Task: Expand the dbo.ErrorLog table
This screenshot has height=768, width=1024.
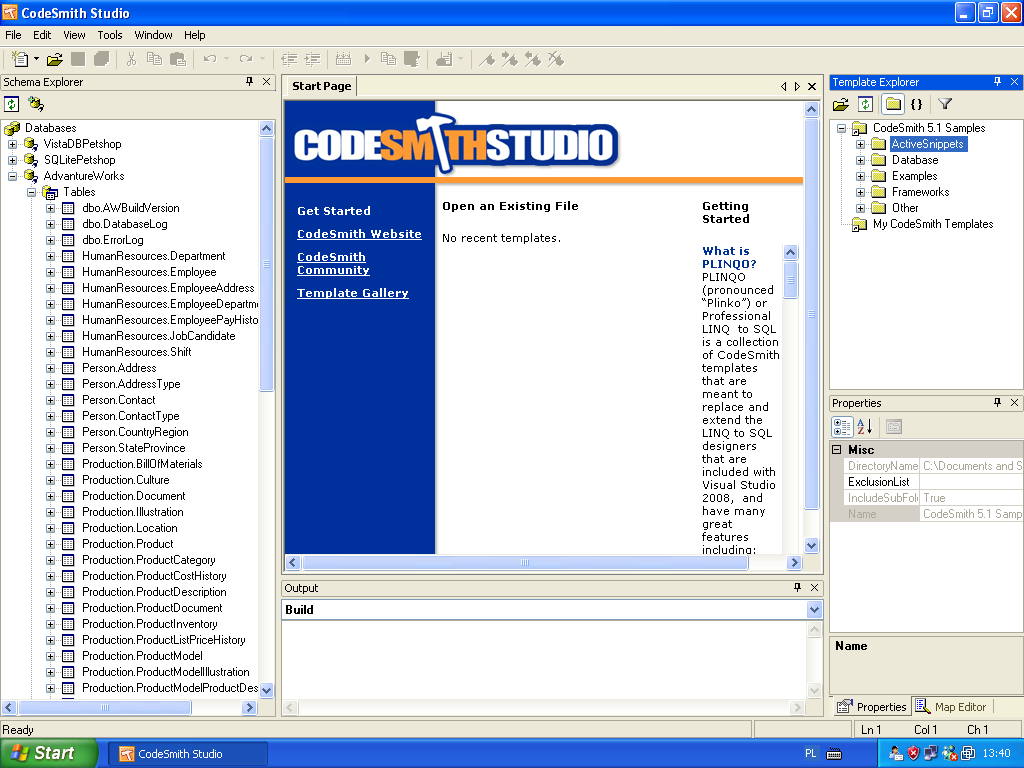Action: point(50,240)
